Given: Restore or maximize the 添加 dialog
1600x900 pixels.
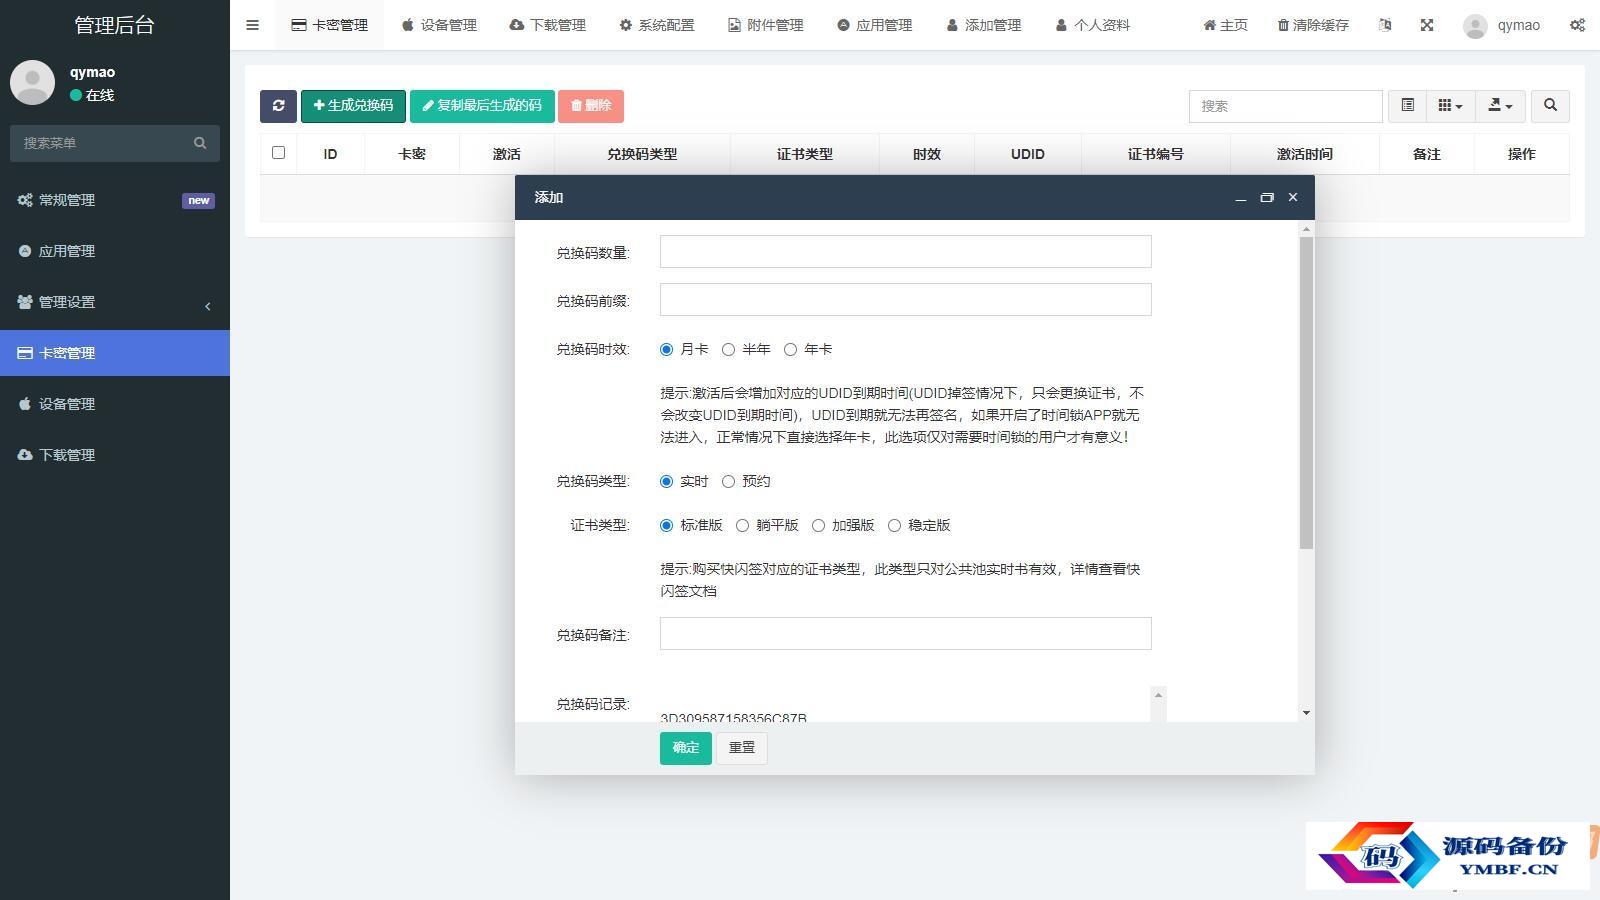Looking at the screenshot, I should 1267,198.
